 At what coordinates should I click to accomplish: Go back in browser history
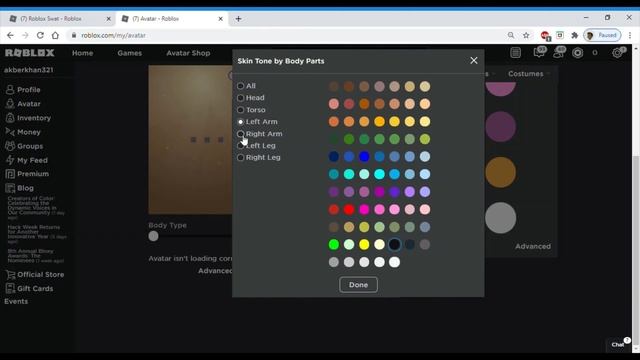(x=10, y=36)
